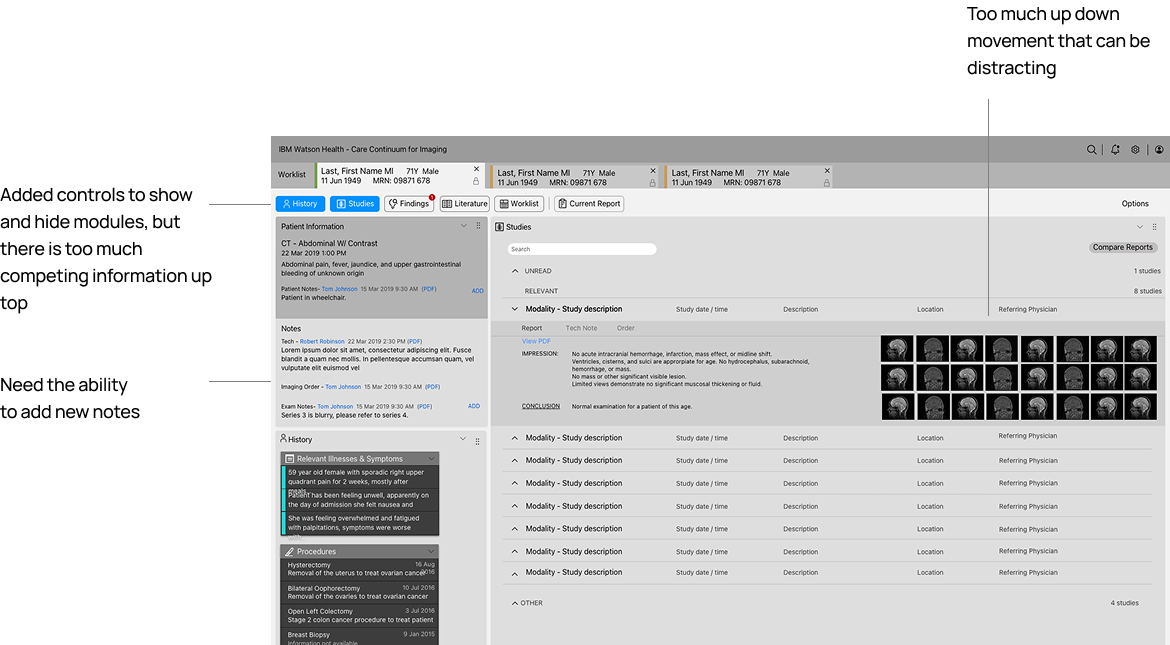This screenshot has width=1170, height=645.
Task: Open the Robert Robinson tech link
Action: click(322, 341)
